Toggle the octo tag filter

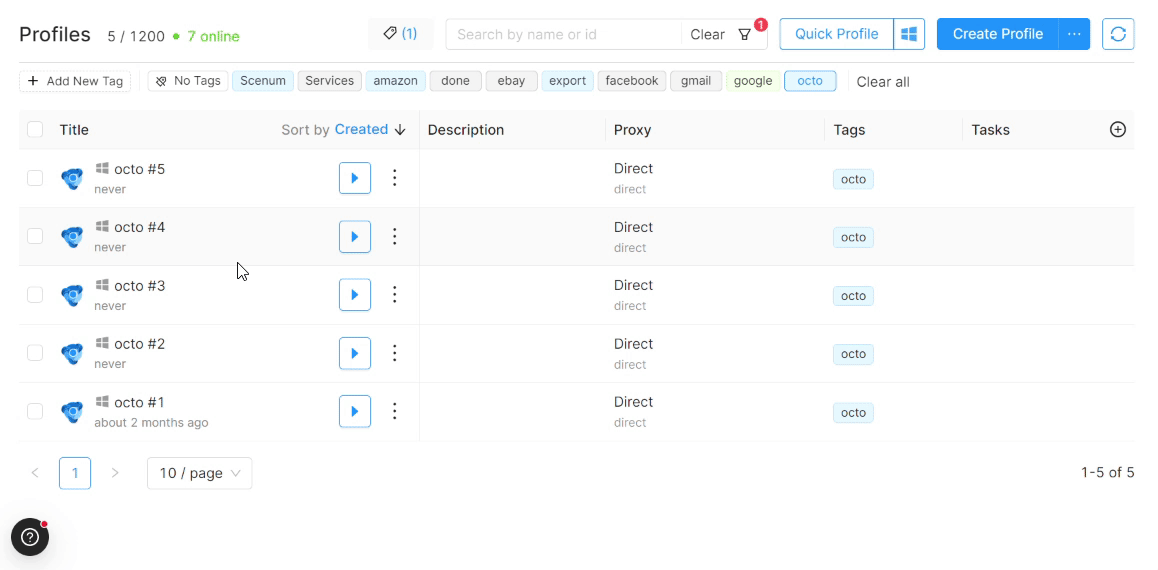(810, 81)
